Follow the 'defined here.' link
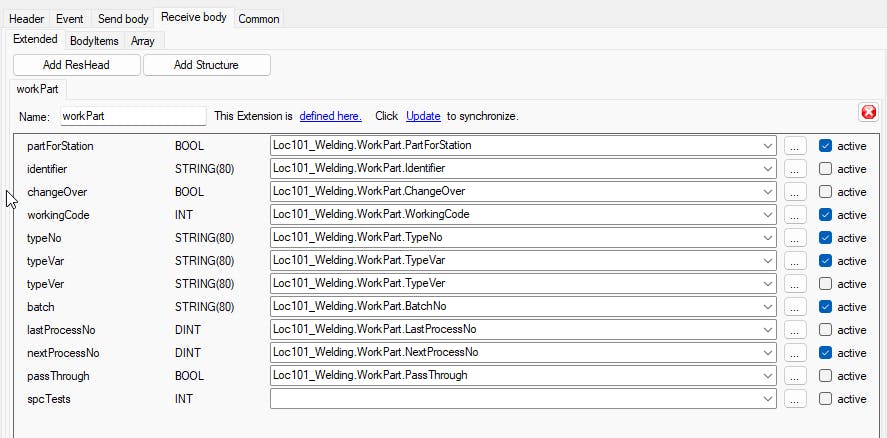887x438 pixels. coord(330,116)
